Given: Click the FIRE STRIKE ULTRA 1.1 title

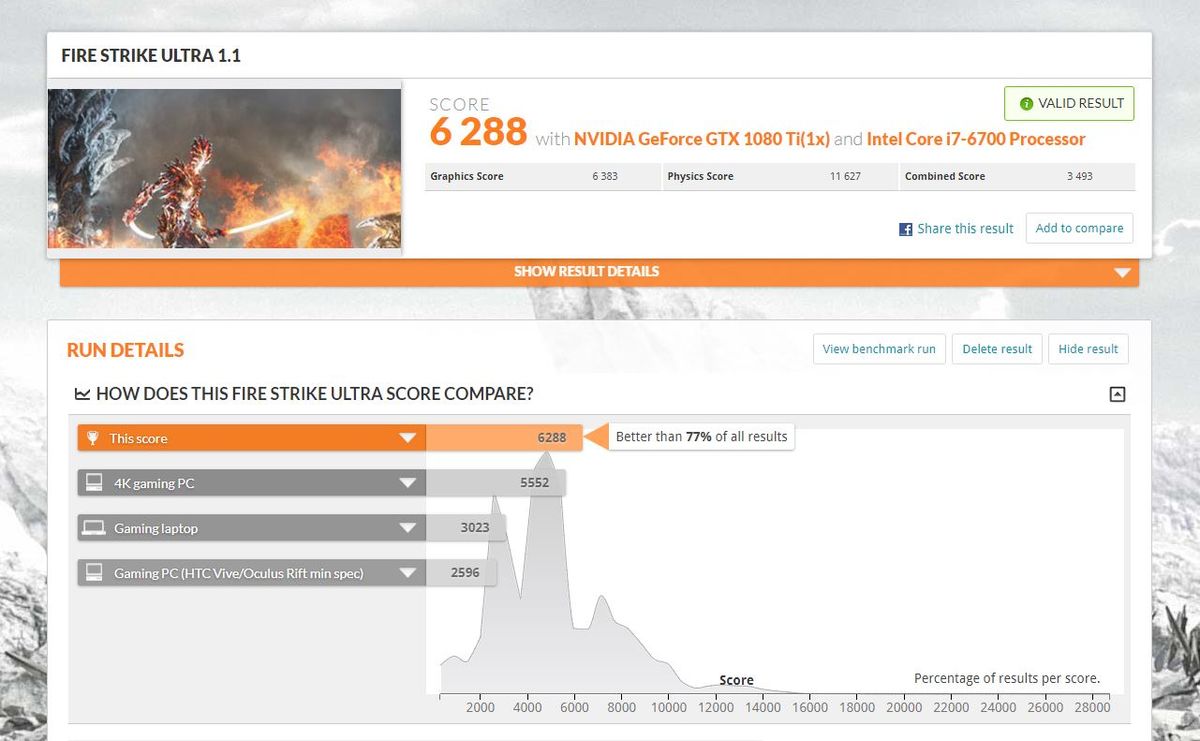Looking at the screenshot, I should pyautogui.click(x=151, y=56).
